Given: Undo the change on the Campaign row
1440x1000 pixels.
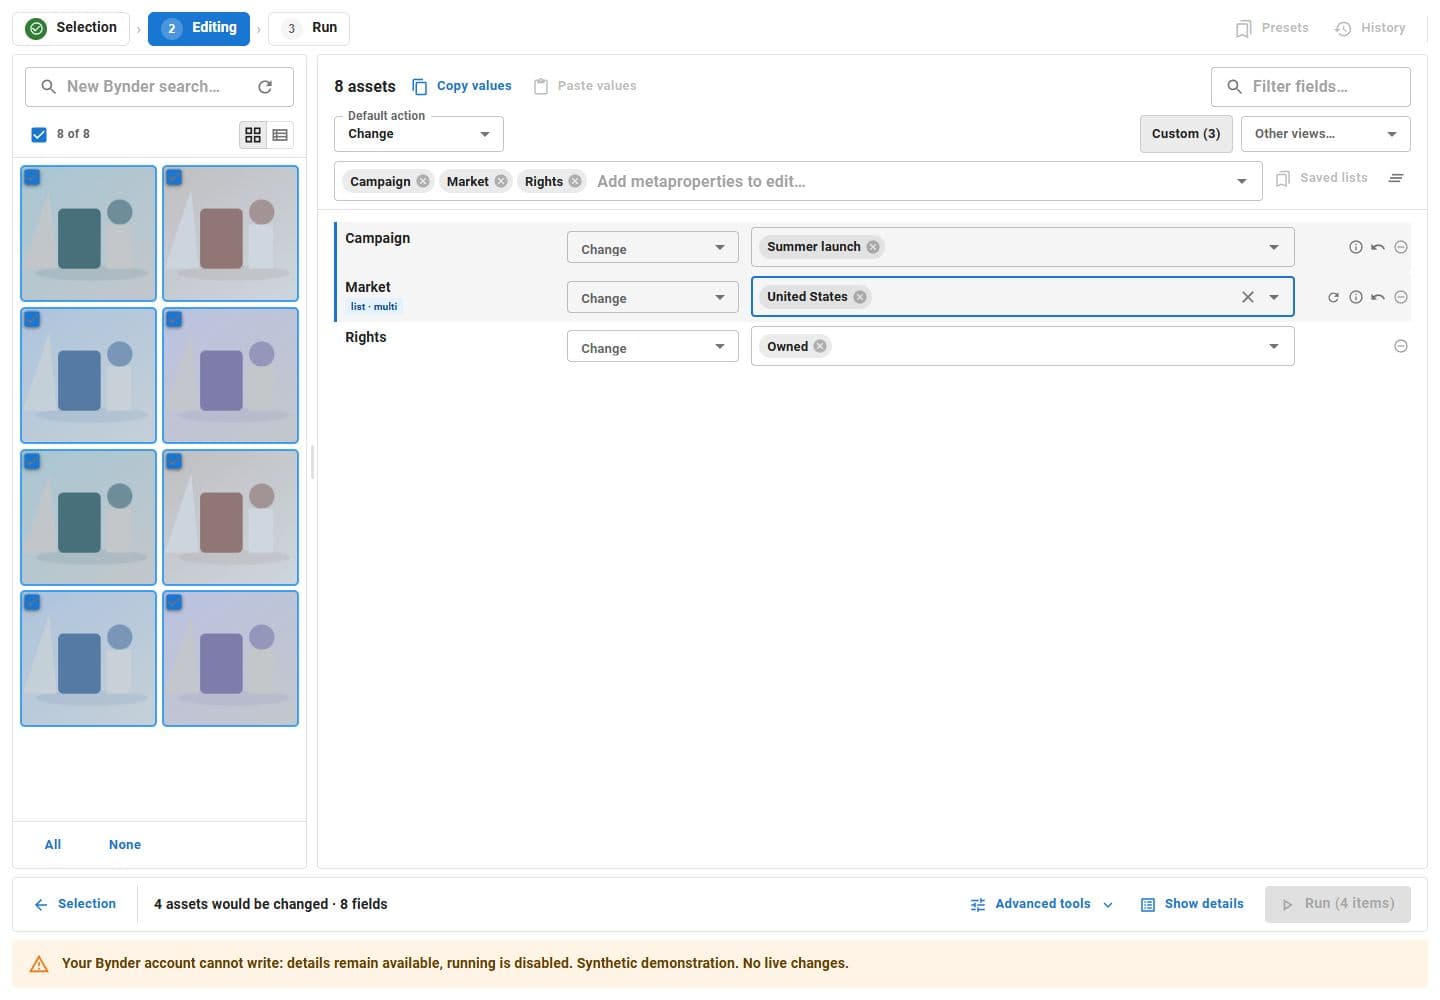Looking at the screenshot, I should pos(1378,247).
